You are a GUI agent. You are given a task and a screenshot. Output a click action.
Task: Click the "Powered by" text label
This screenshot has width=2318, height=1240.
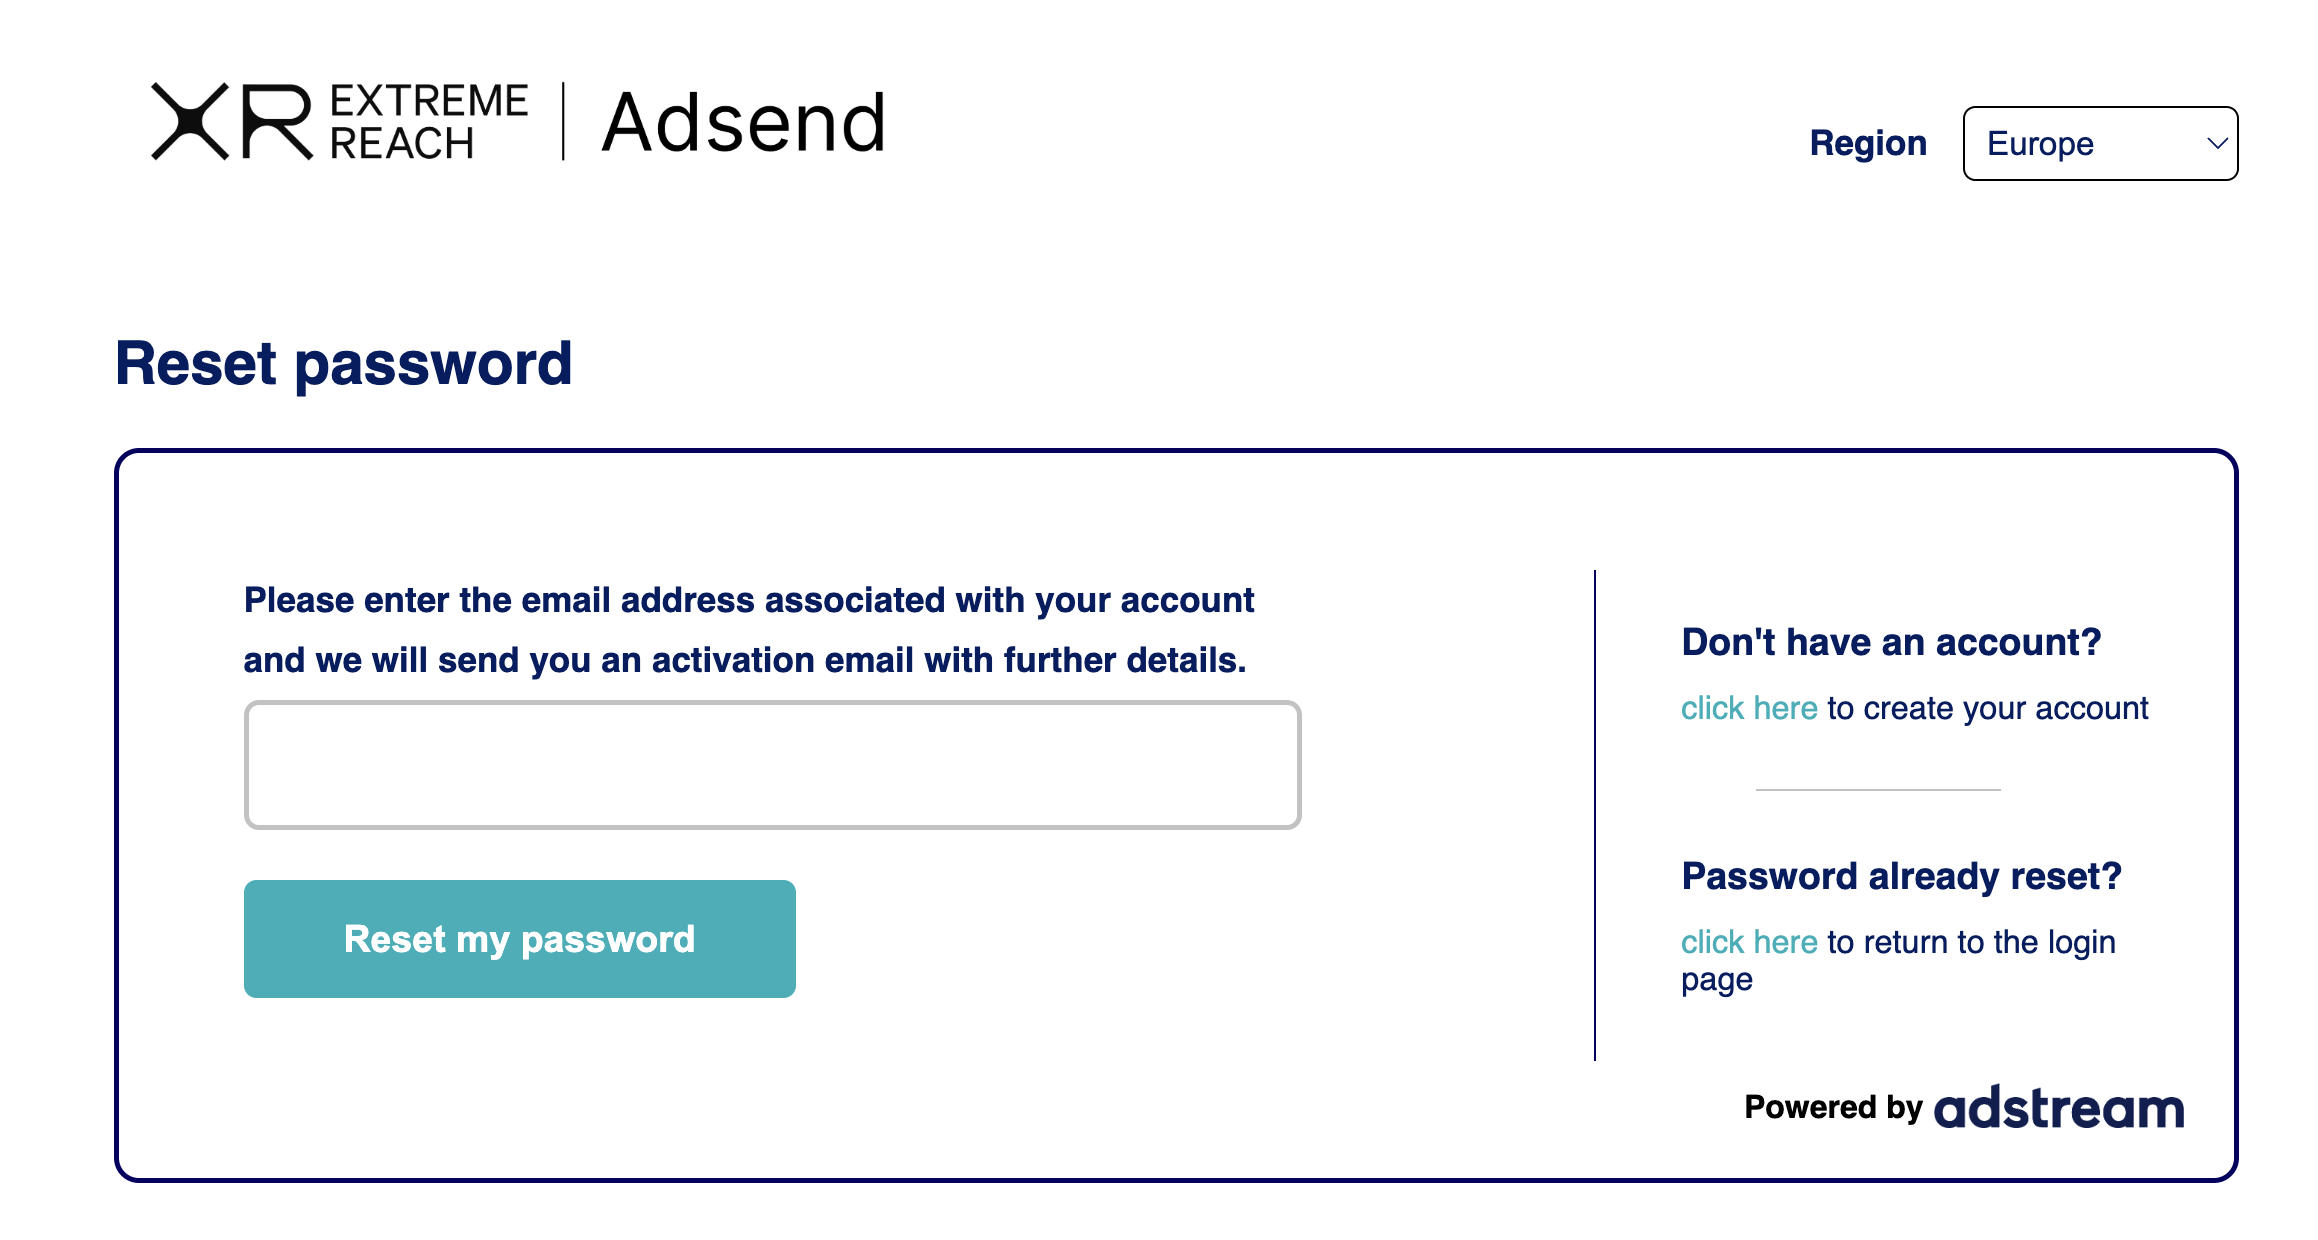click(1832, 1107)
